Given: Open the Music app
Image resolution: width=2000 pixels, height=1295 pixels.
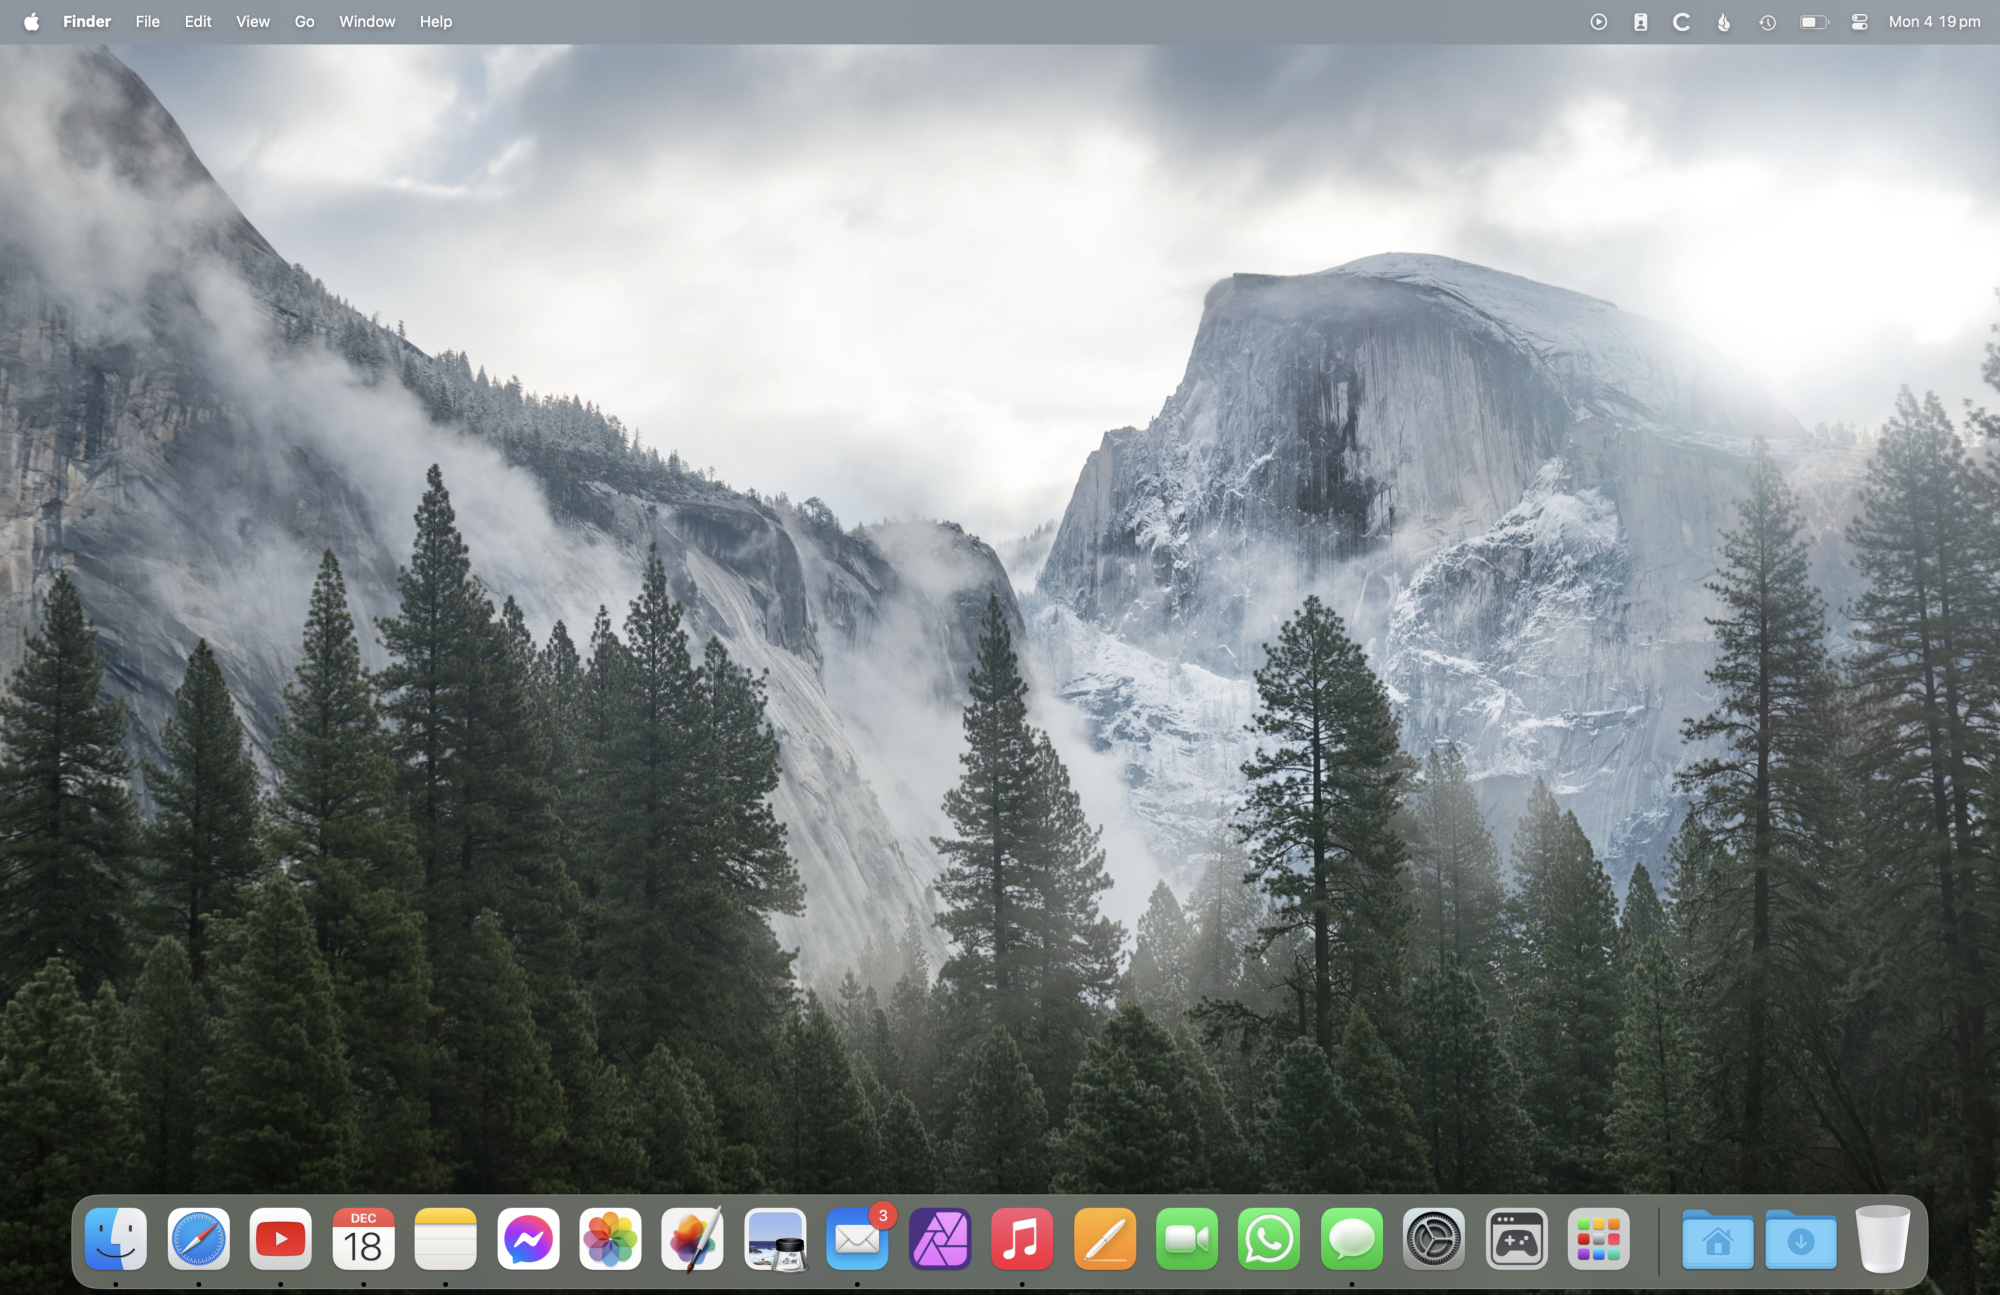Looking at the screenshot, I should [1022, 1240].
